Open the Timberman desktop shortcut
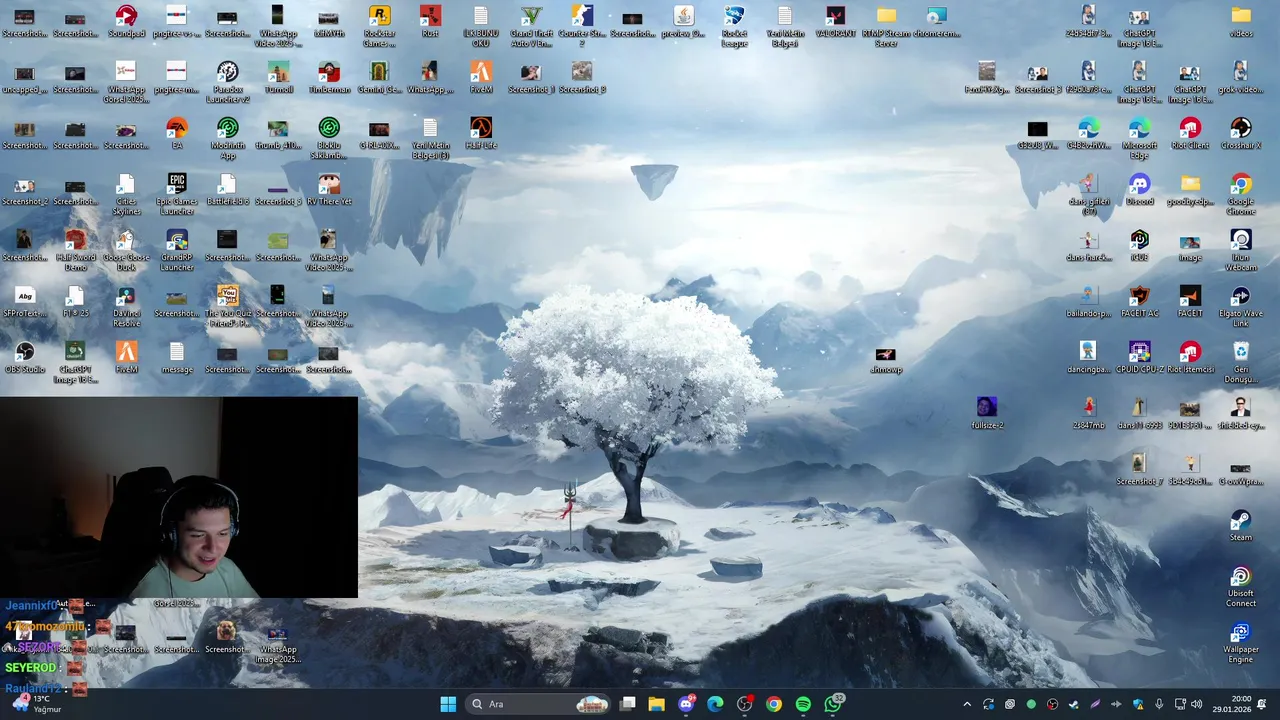1280x720 pixels. click(x=329, y=77)
